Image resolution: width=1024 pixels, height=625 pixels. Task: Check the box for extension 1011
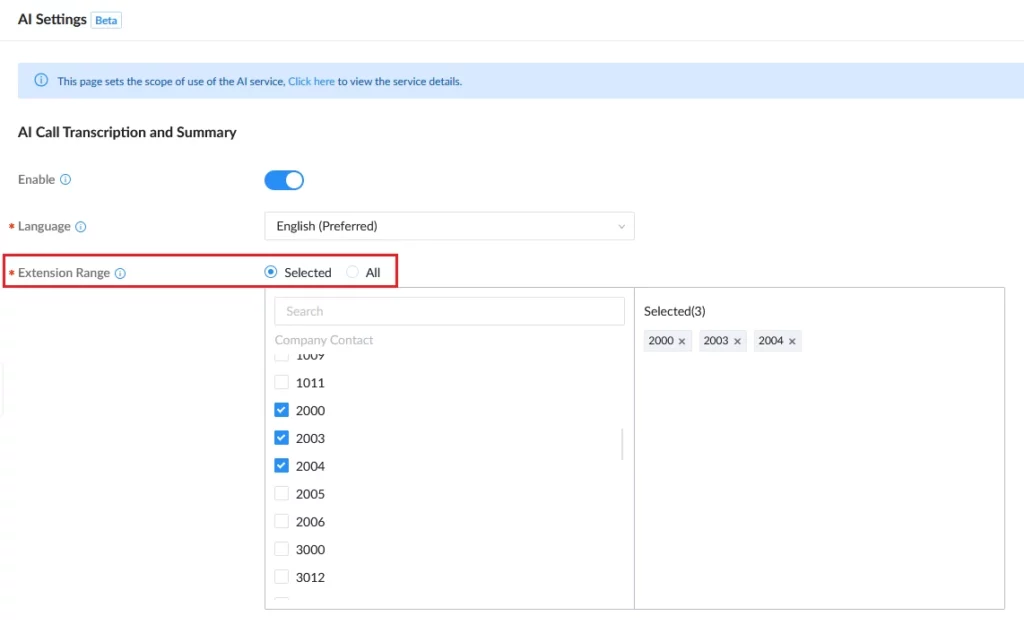[281, 382]
